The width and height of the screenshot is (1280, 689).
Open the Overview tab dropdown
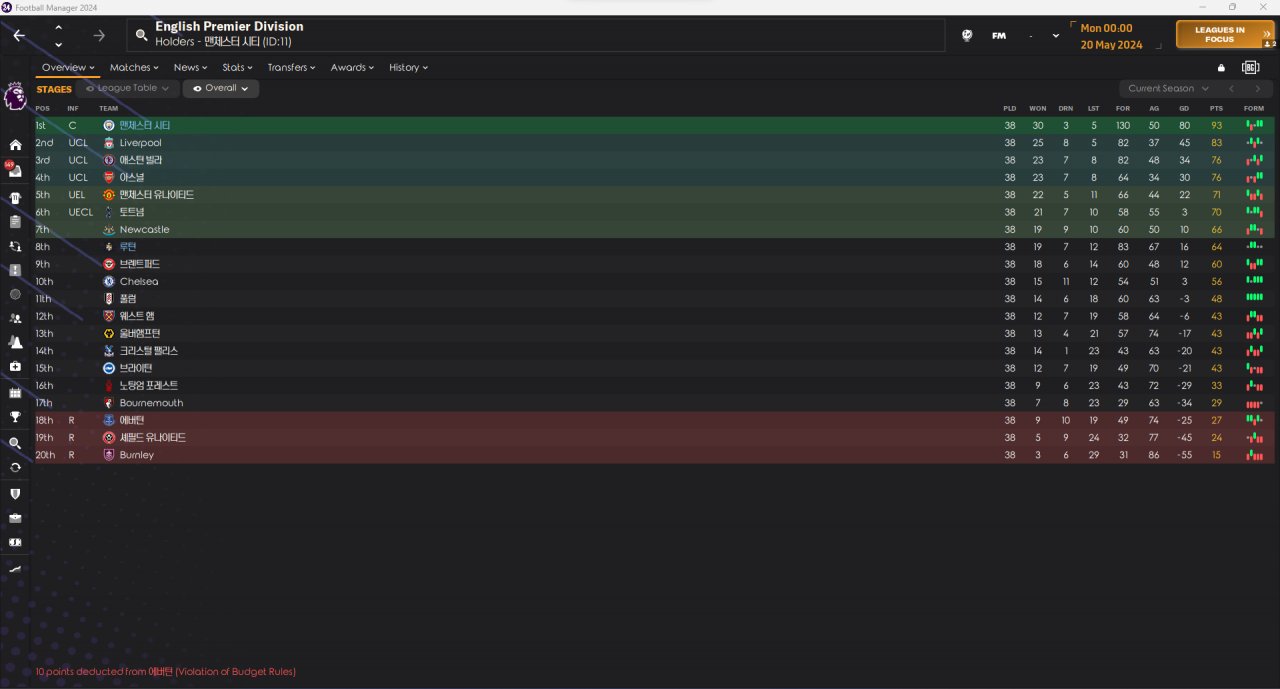pyautogui.click(x=68, y=68)
